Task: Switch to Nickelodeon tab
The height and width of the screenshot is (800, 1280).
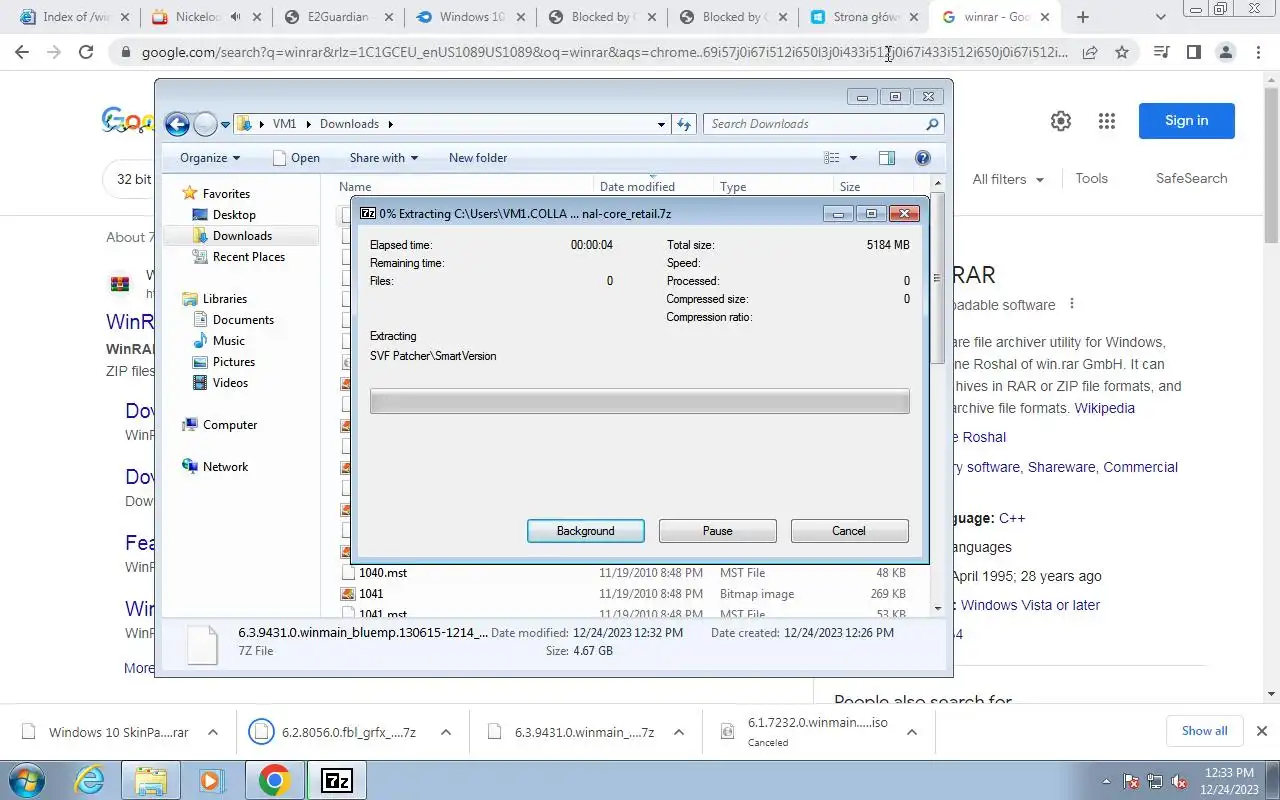Action: click(206, 17)
